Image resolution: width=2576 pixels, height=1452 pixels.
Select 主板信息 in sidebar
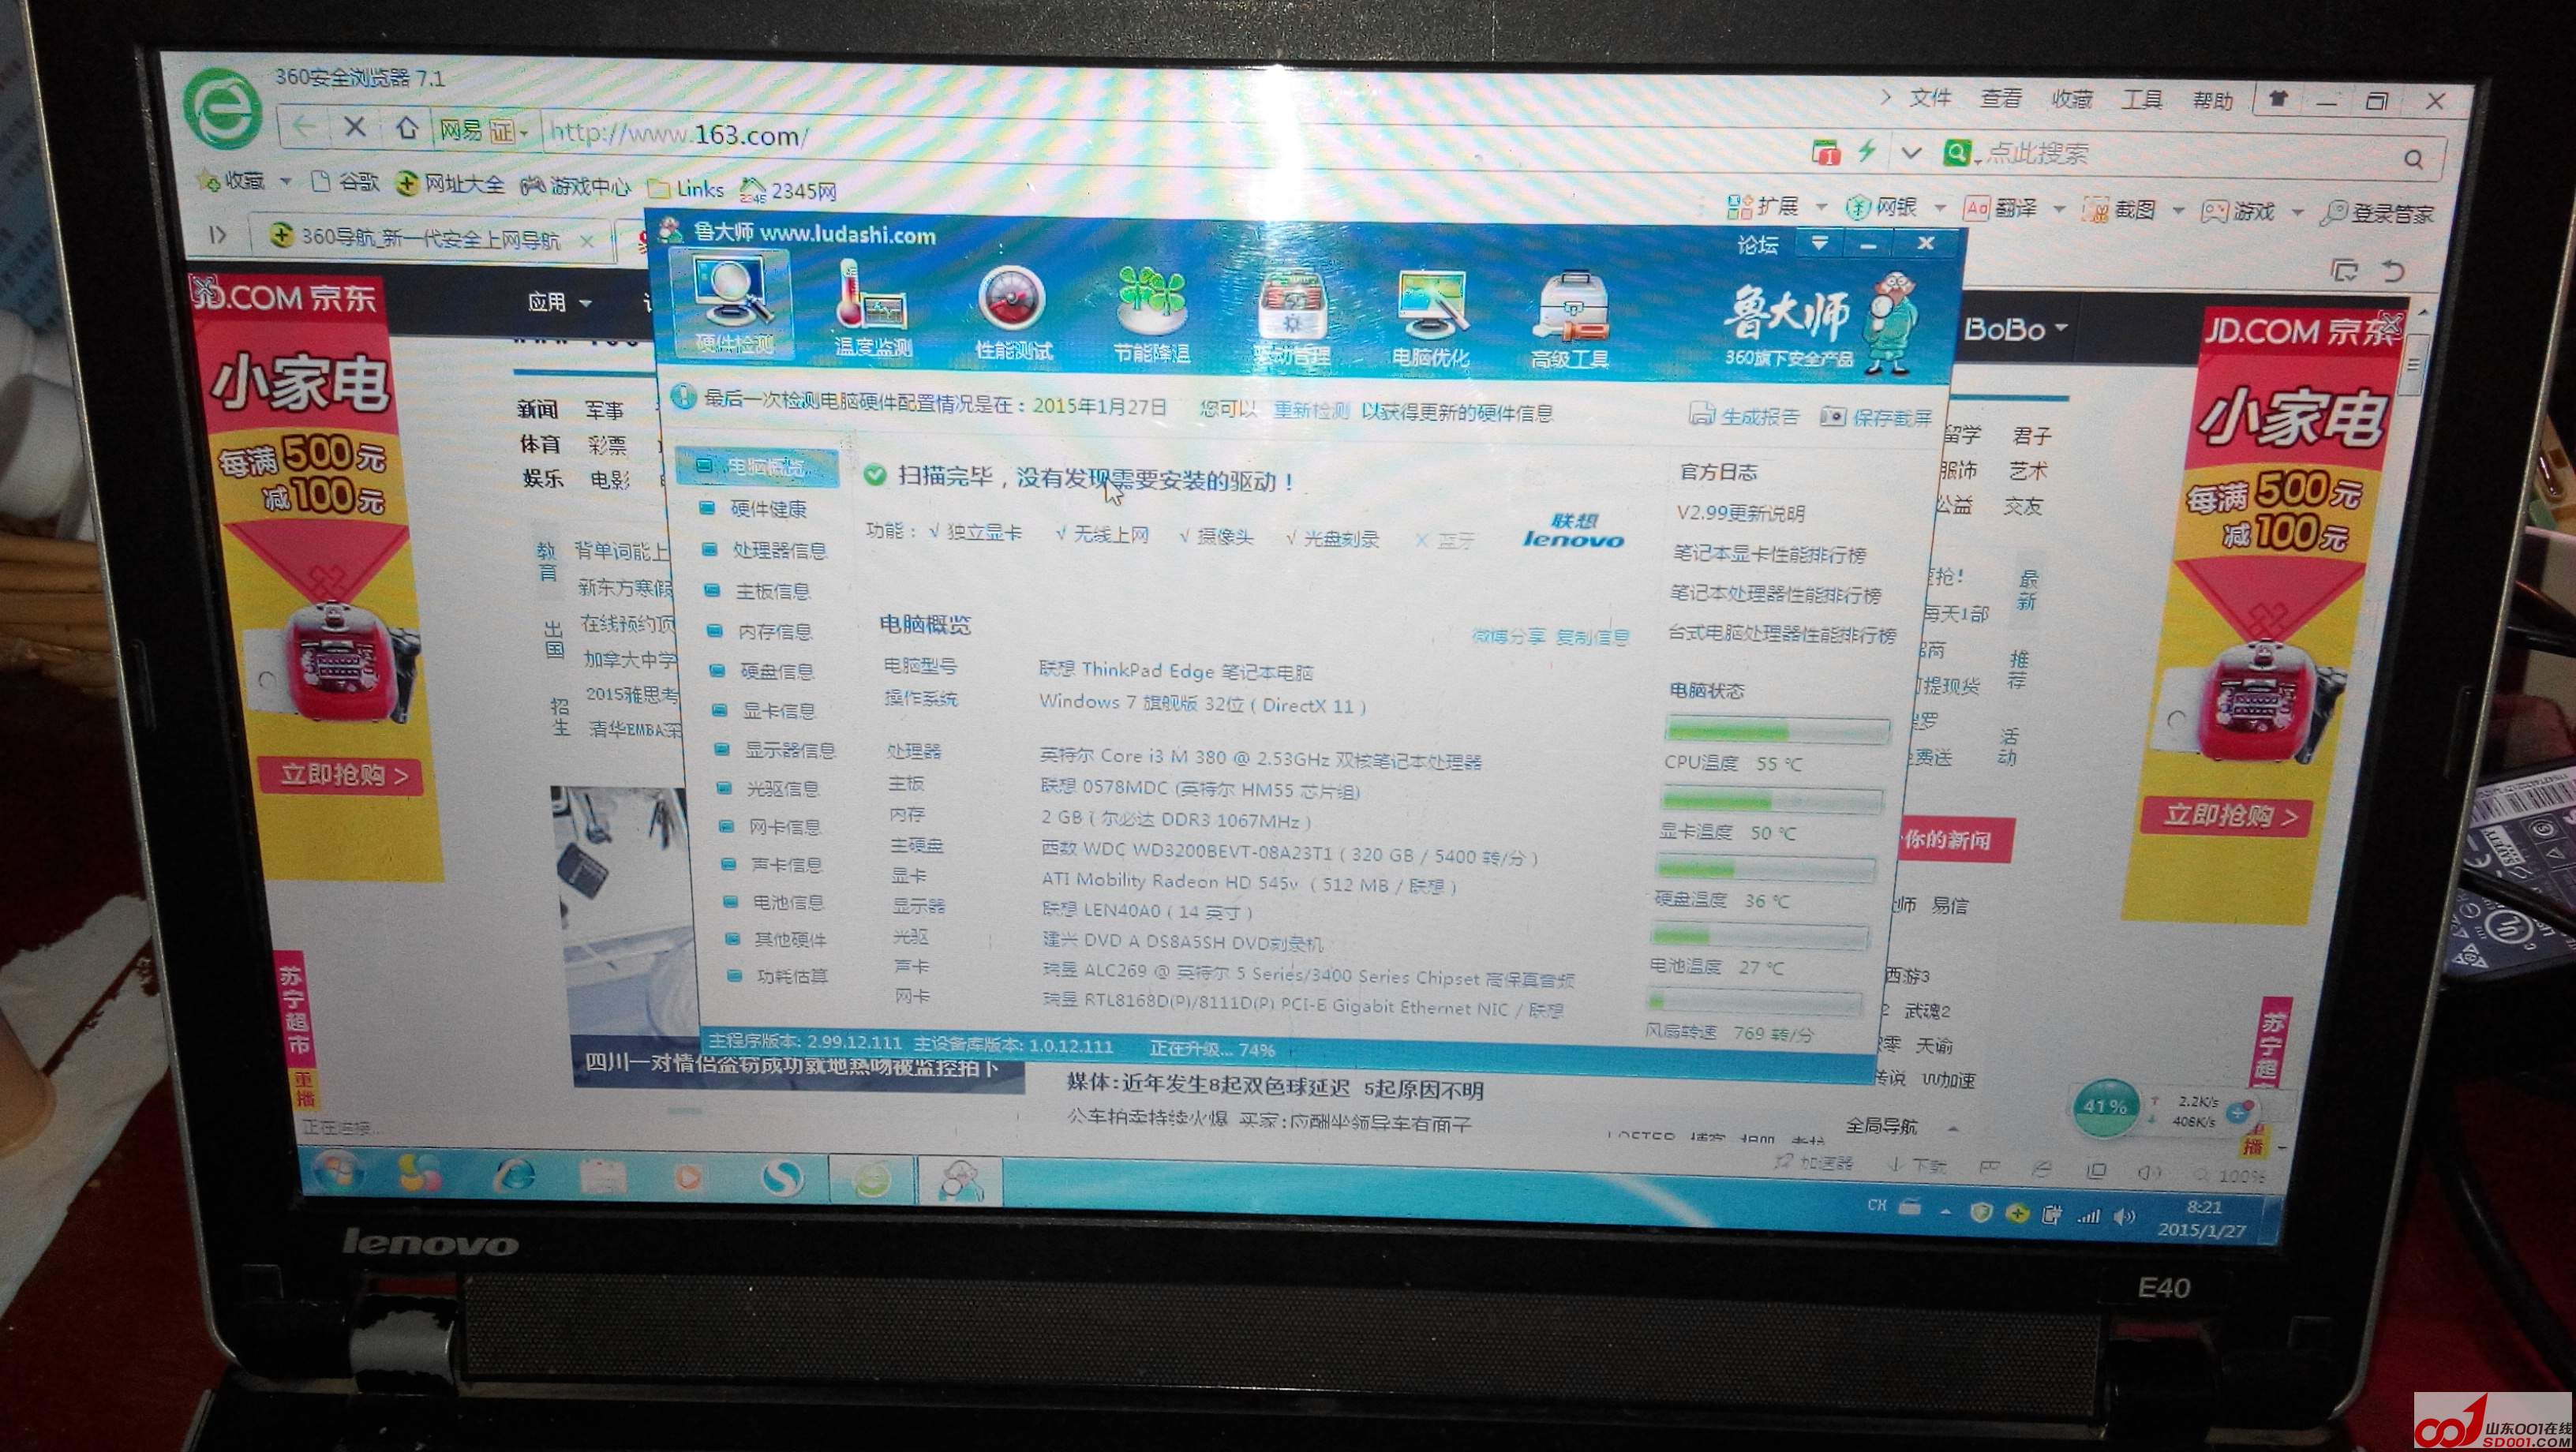click(772, 592)
